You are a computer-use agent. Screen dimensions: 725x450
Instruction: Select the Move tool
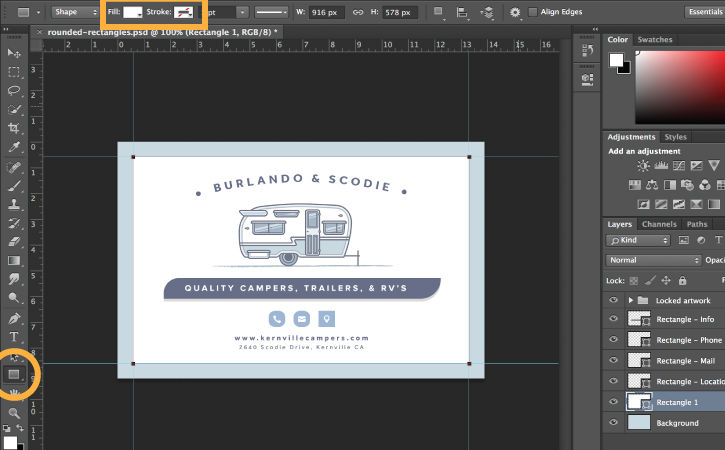point(14,52)
